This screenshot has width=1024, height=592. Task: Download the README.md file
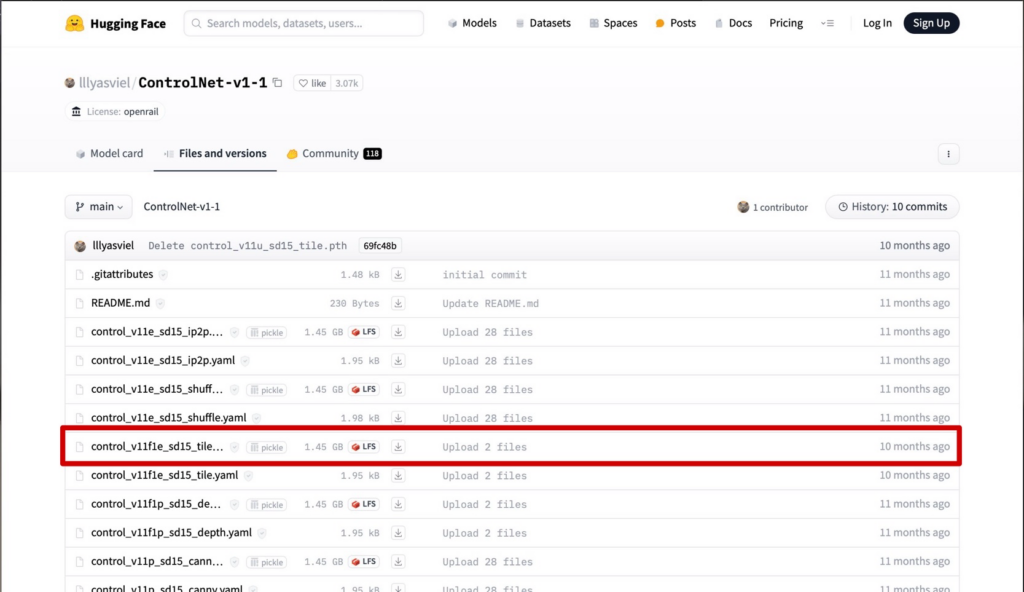pyautogui.click(x=398, y=303)
